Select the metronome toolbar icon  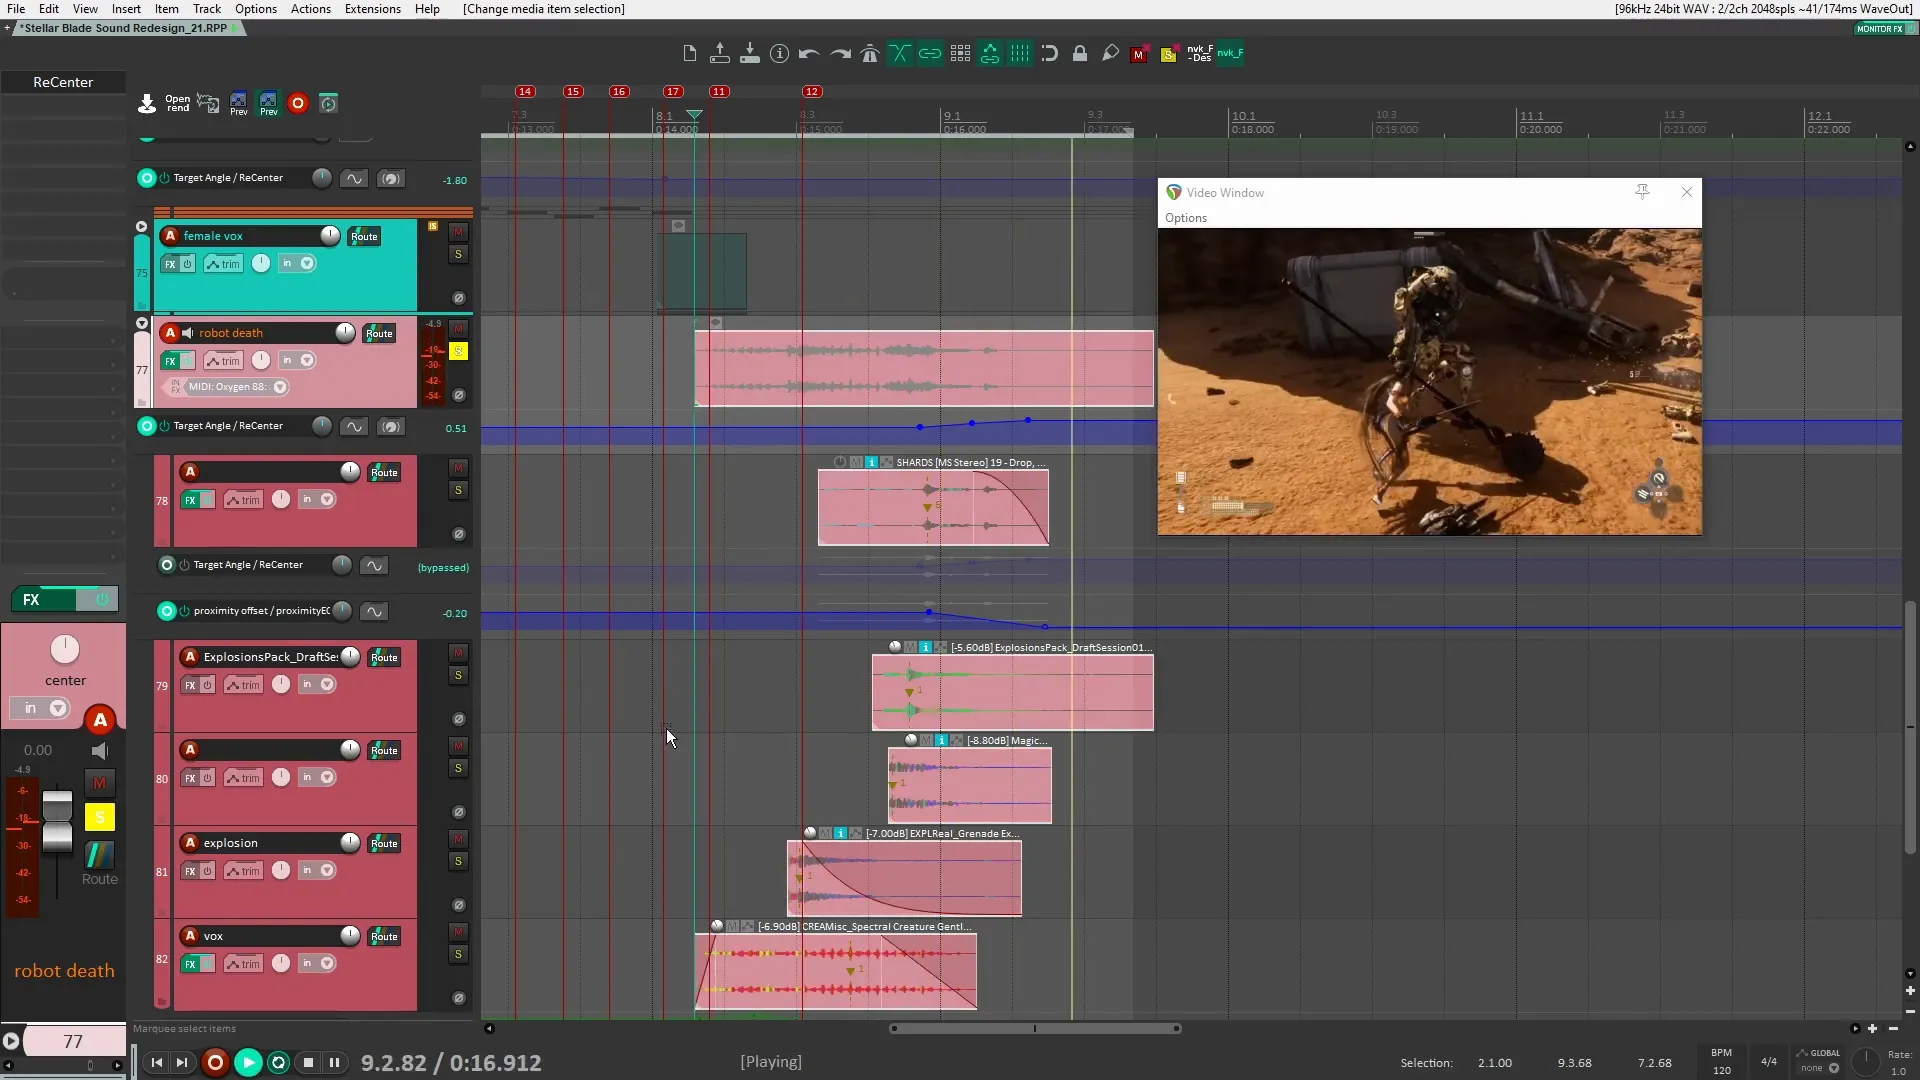[869, 53]
